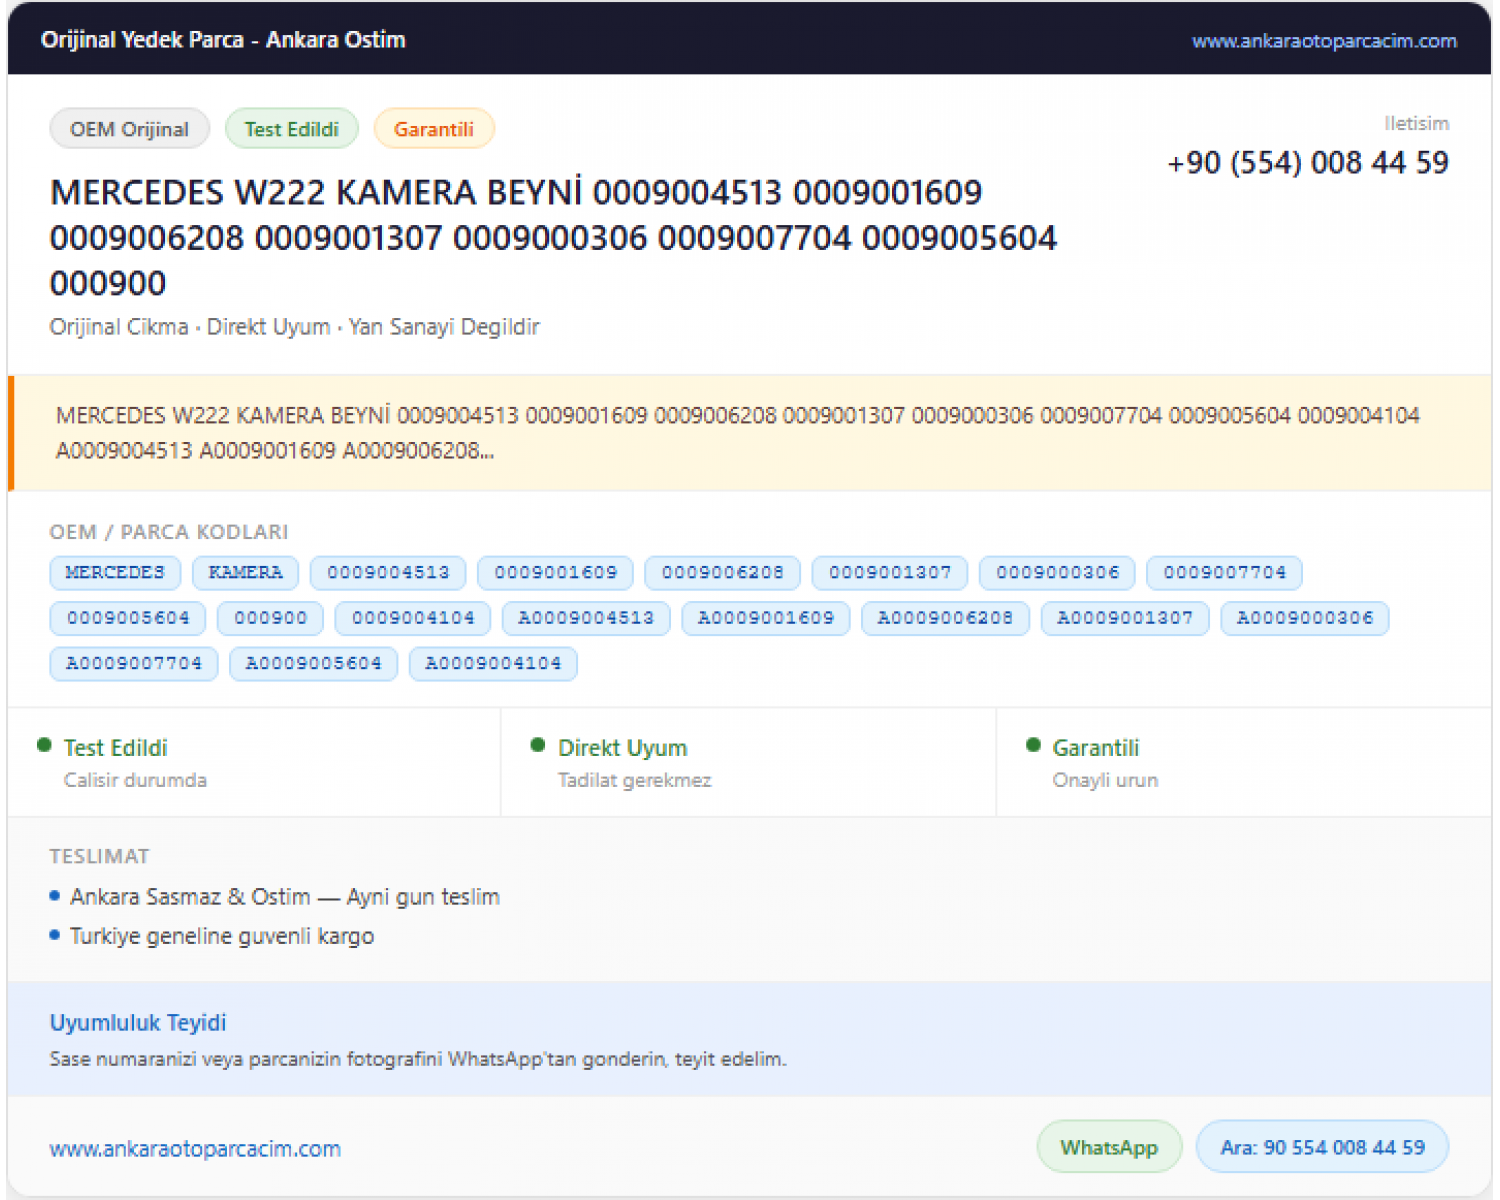The width and height of the screenshot is (1500, 1200).
Task: Click the phone number +90 (554) 008 44 59
Action: click(x=1308, y=163)
